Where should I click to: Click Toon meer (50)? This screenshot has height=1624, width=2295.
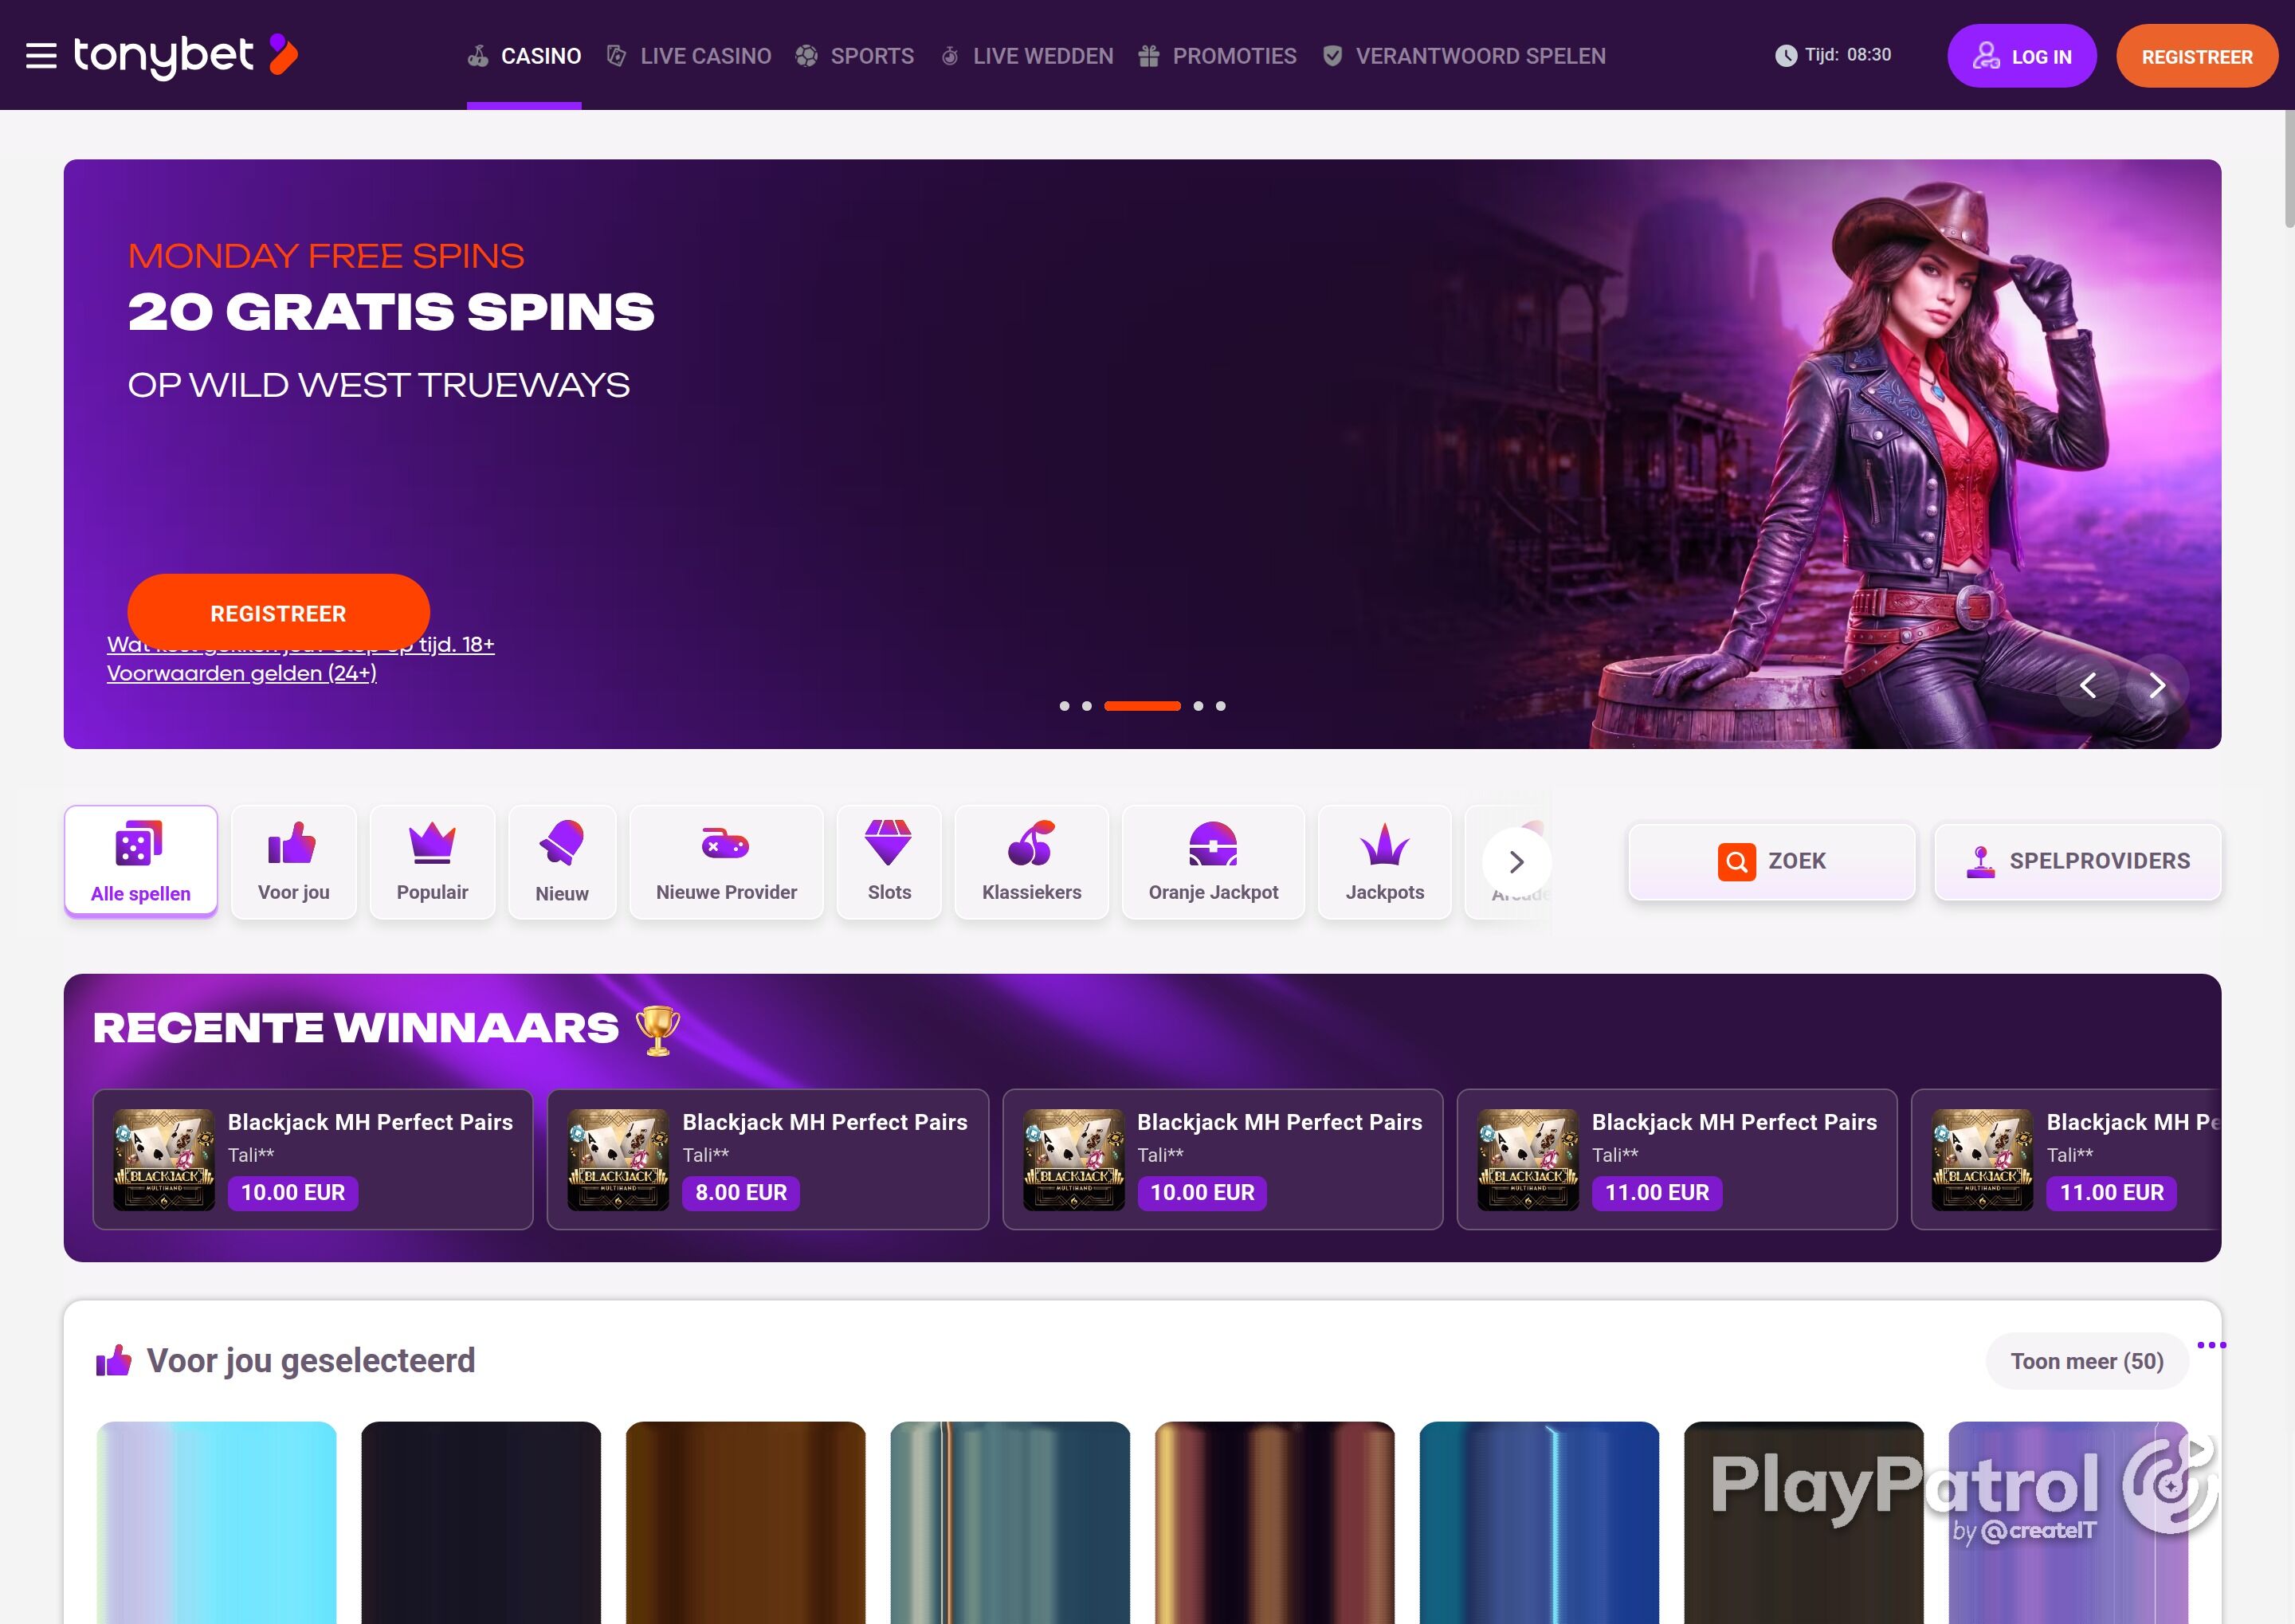2086,1361
